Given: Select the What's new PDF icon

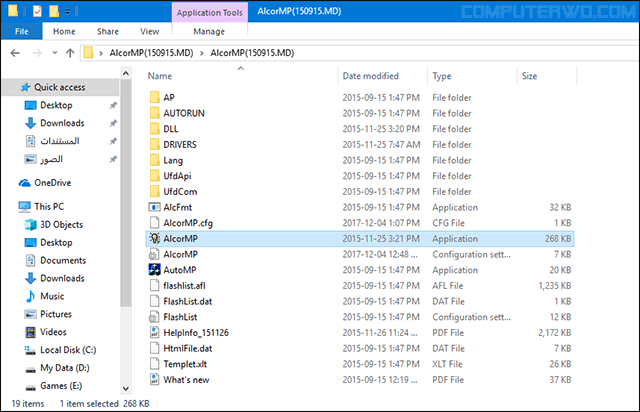Looking at the screenshot, I should (x=154, y=379).
